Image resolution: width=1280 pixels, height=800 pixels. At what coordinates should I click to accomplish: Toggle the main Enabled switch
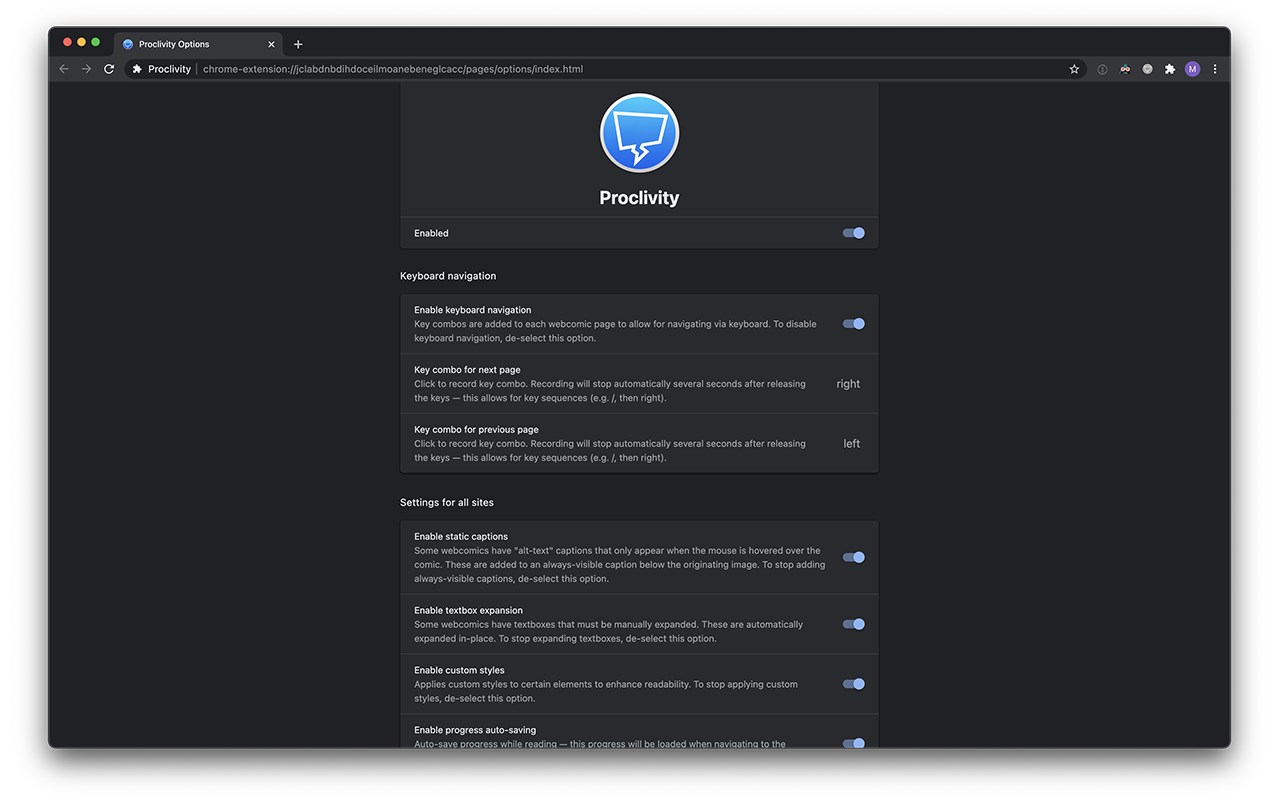point(853,233)
